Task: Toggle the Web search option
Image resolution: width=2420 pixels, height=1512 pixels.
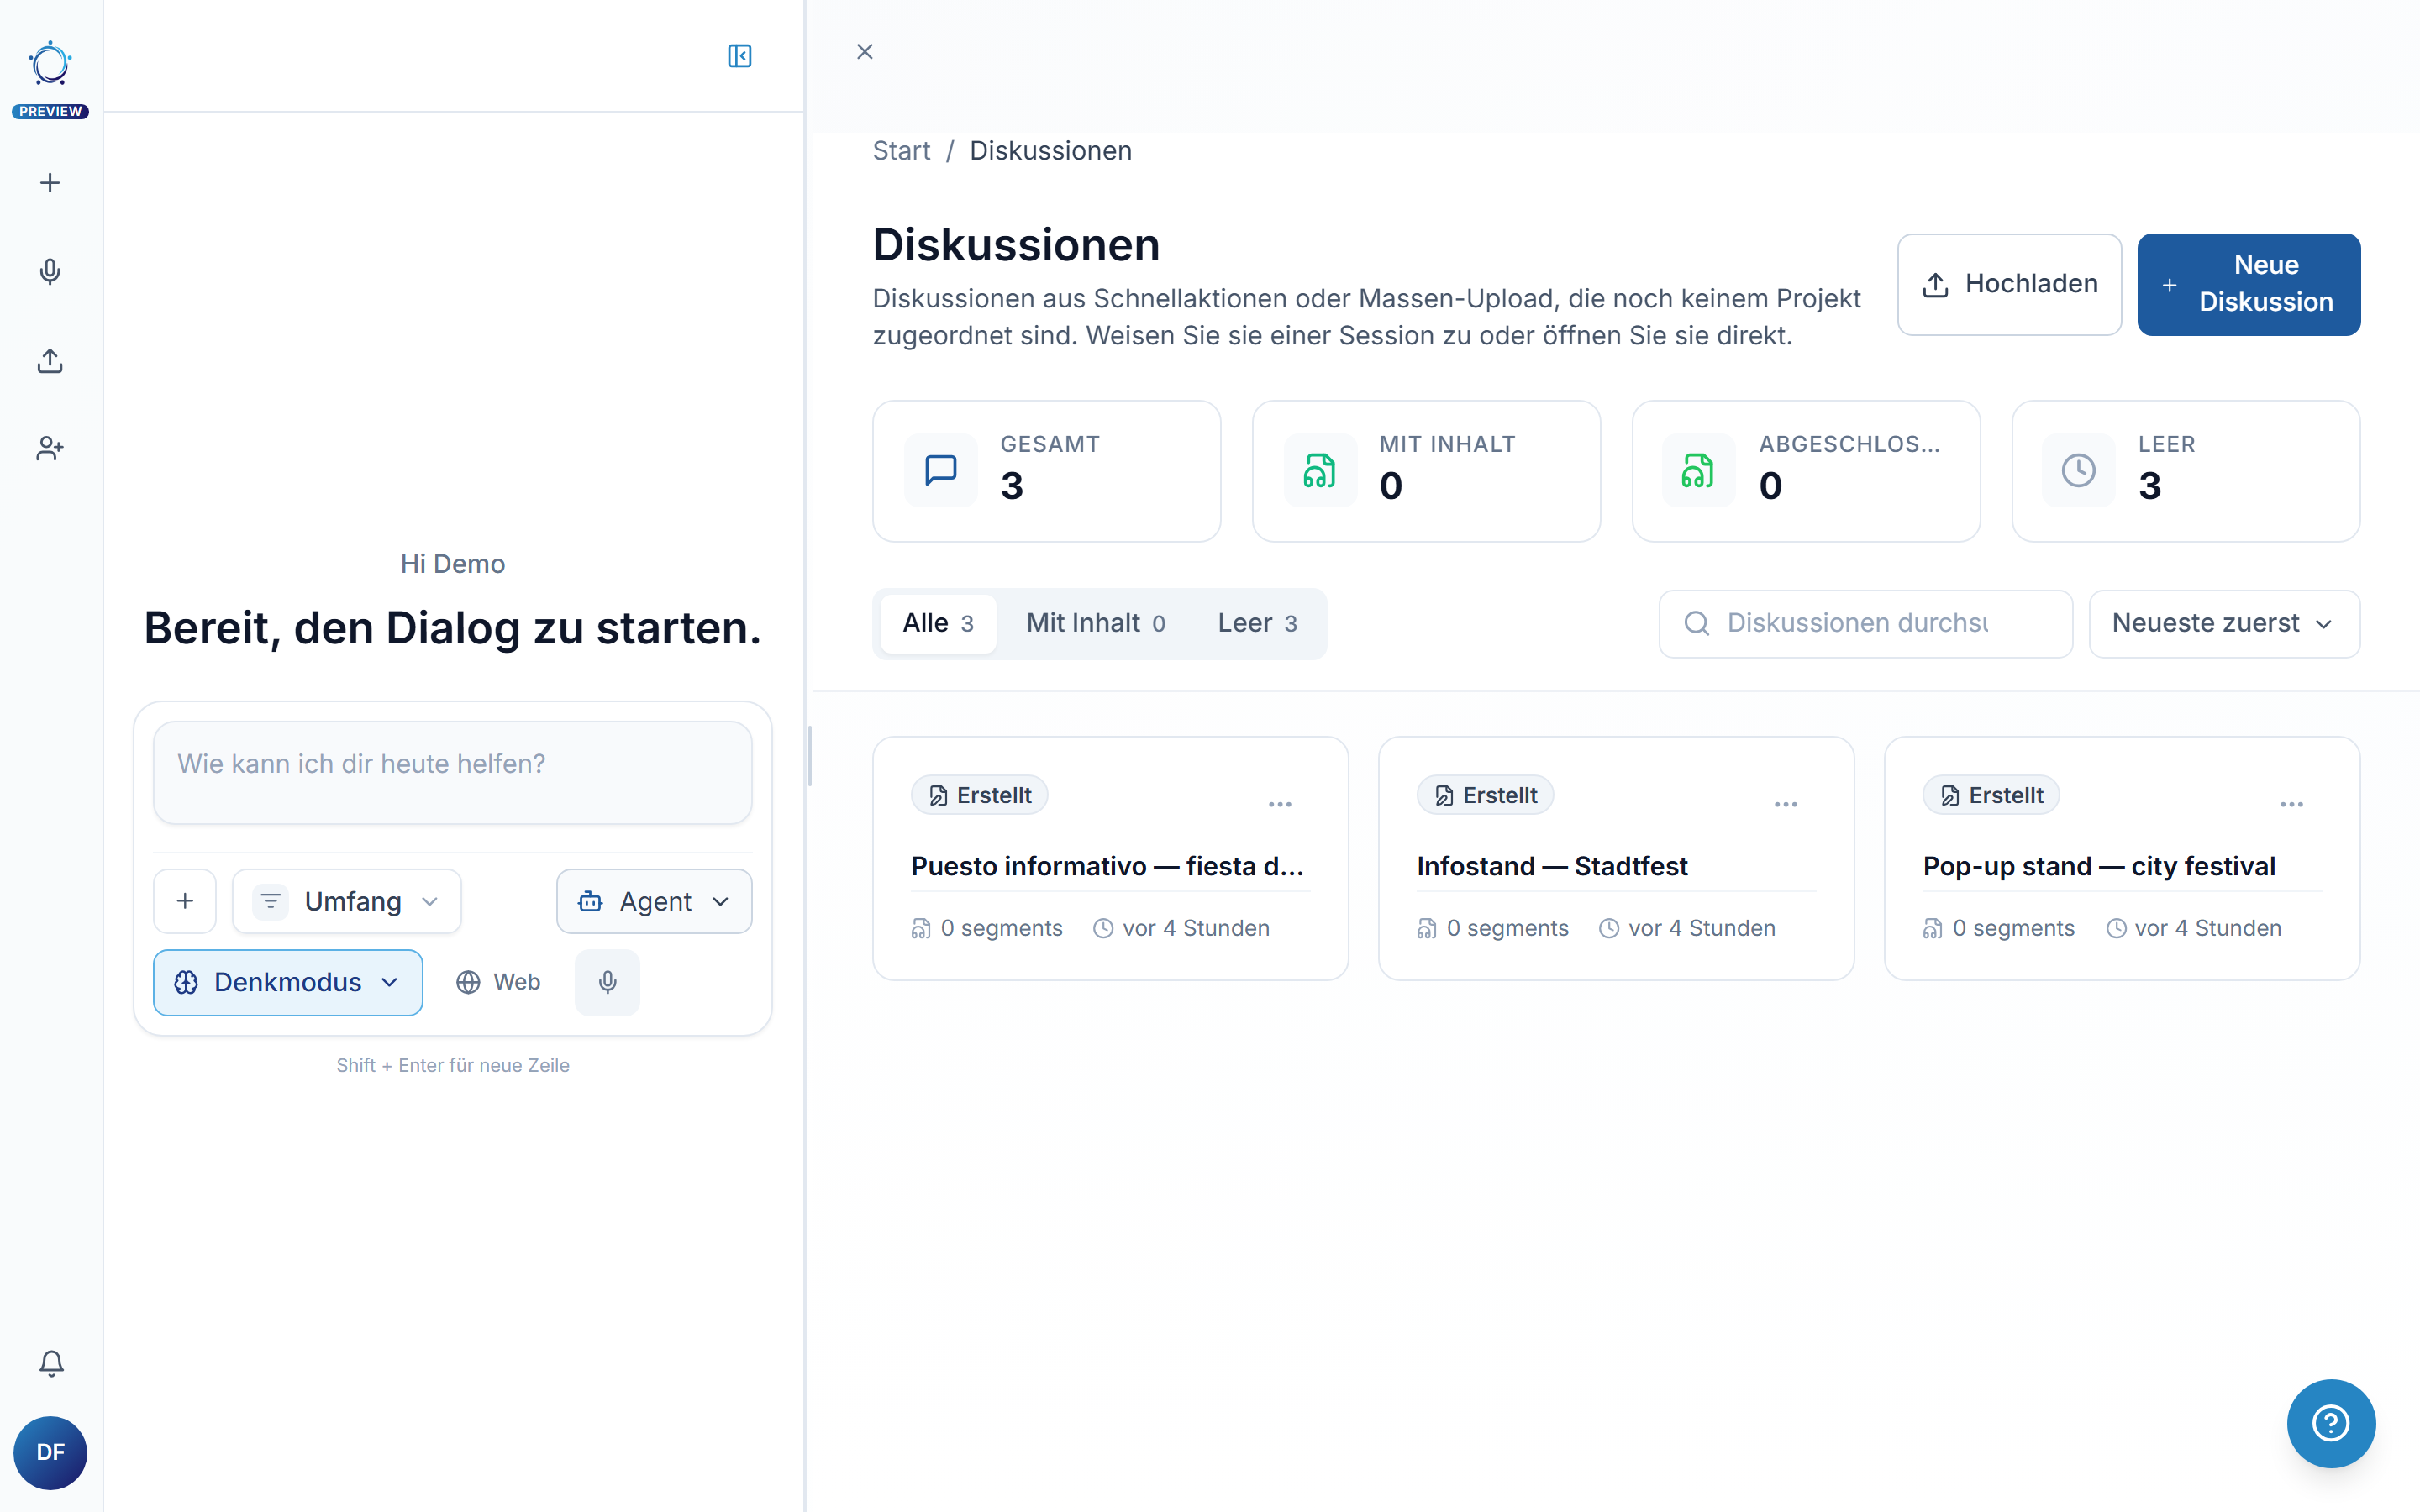Action: (498, 982)
